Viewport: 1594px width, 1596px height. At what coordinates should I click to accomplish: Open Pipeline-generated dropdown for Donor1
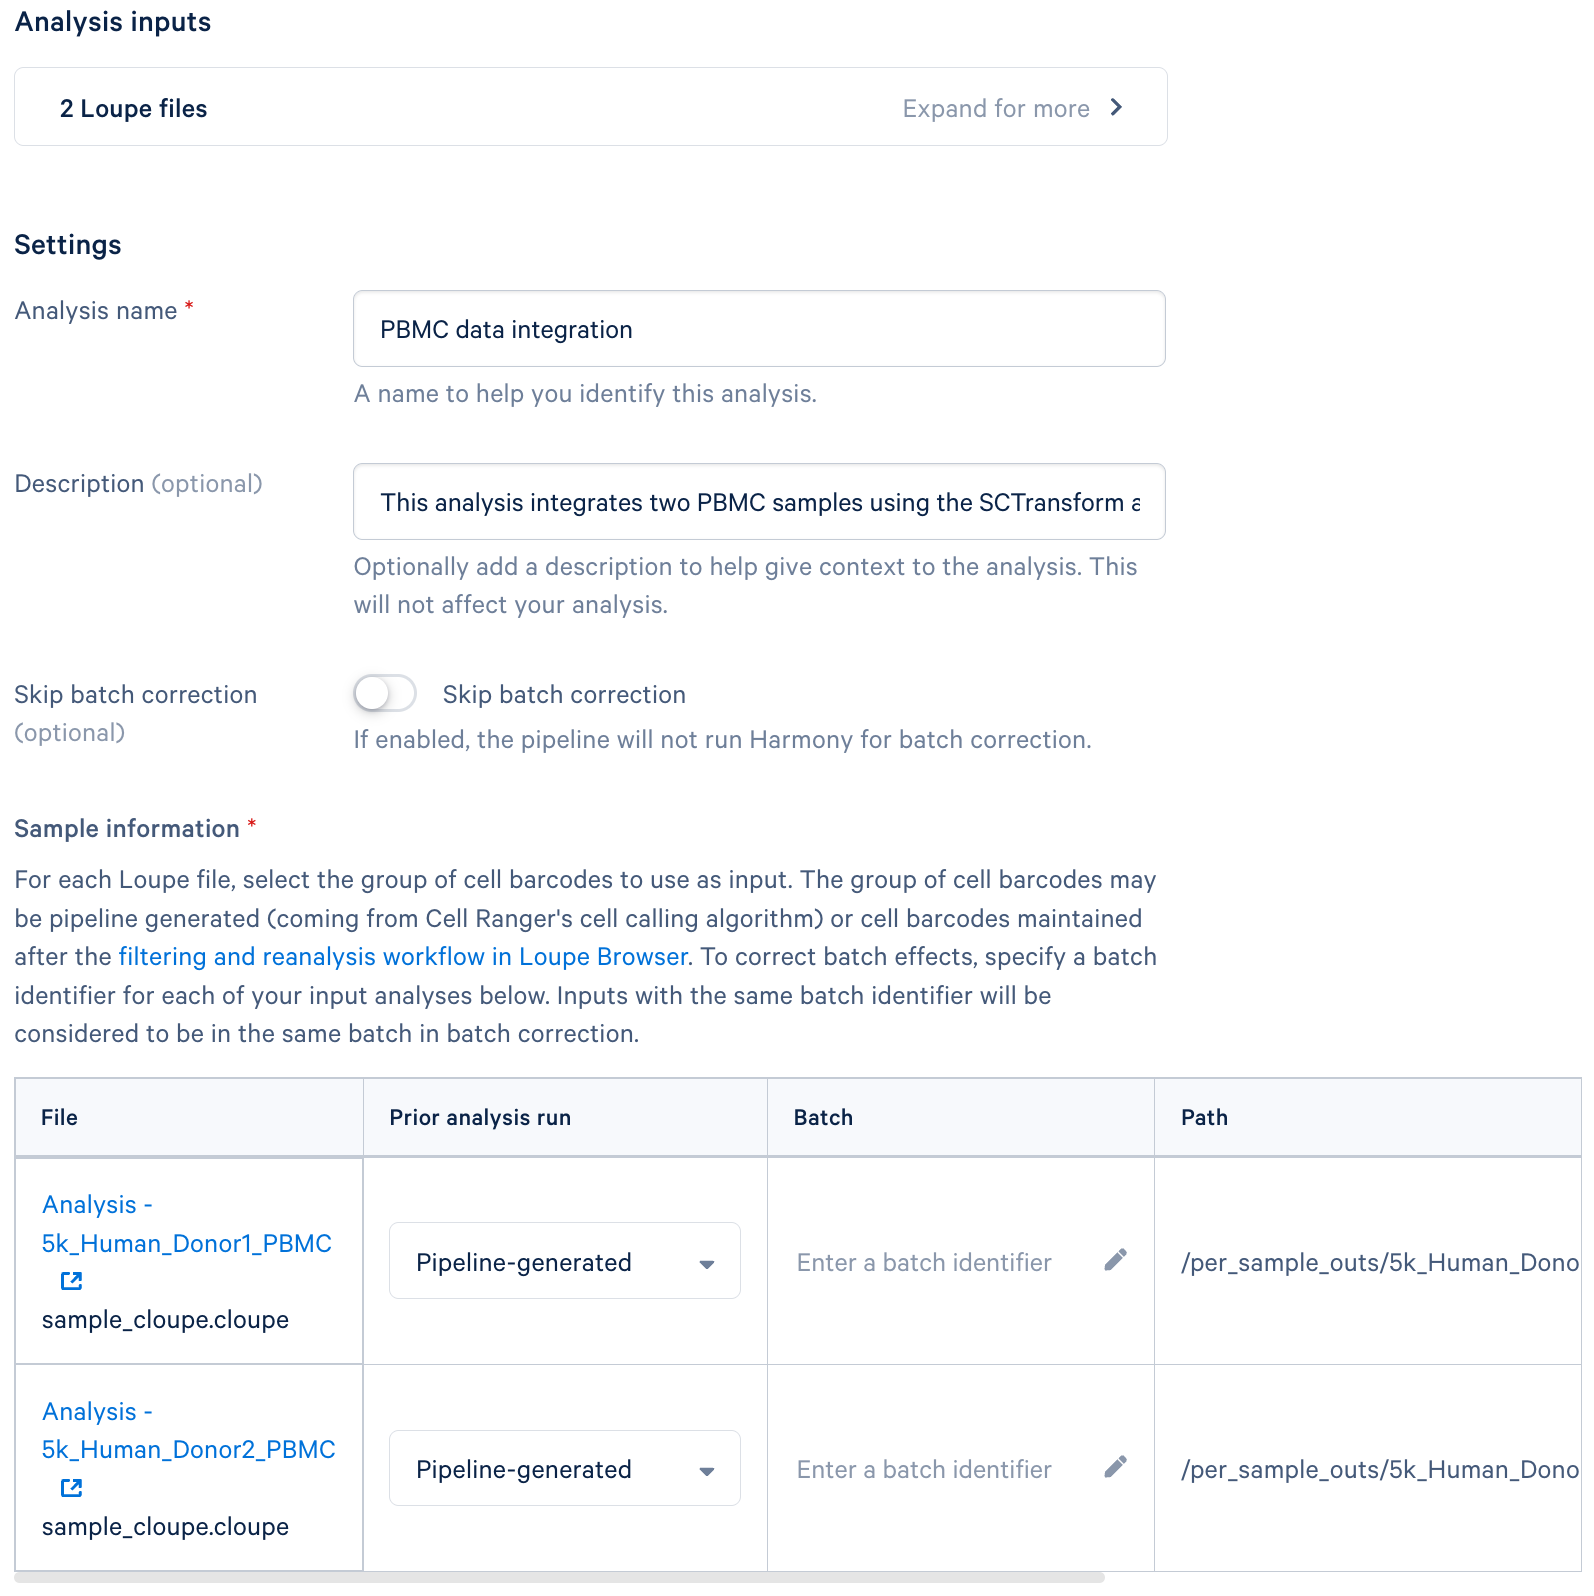click(564, 1262)
